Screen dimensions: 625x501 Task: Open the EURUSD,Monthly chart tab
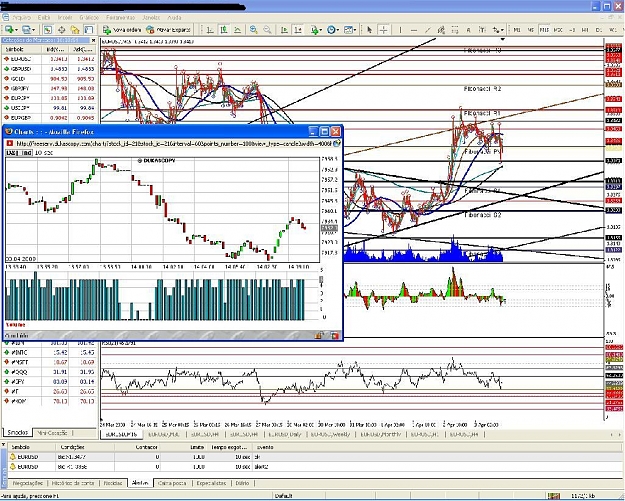click(x=381, y=434)
